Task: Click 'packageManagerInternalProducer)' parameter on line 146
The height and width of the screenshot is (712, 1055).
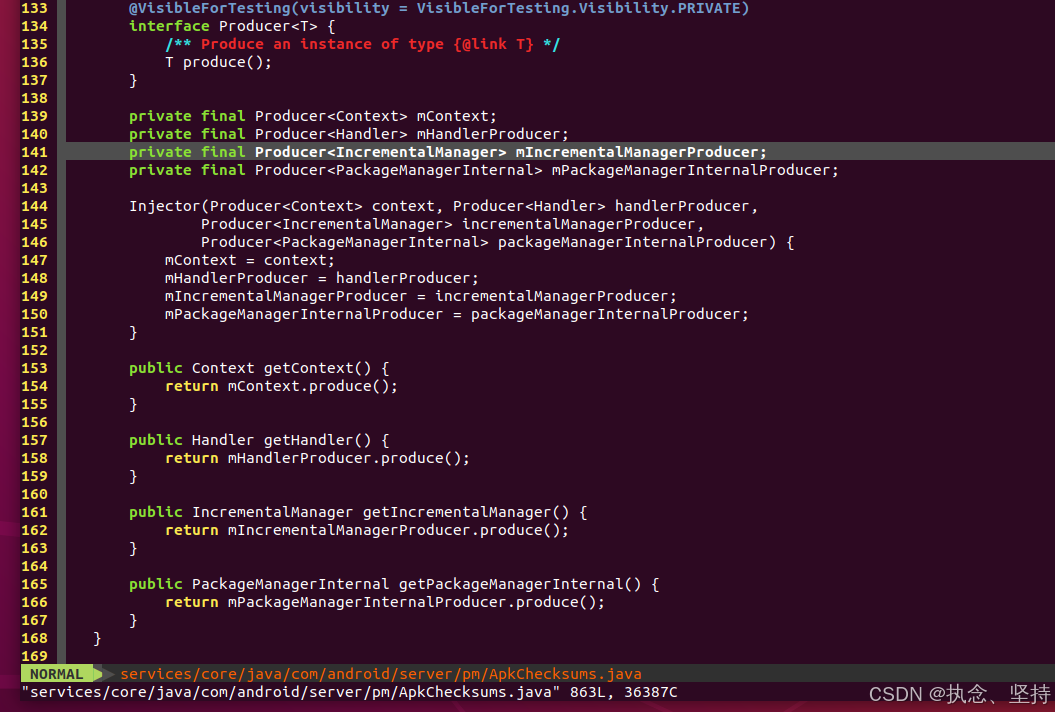Action: (637, 242)
